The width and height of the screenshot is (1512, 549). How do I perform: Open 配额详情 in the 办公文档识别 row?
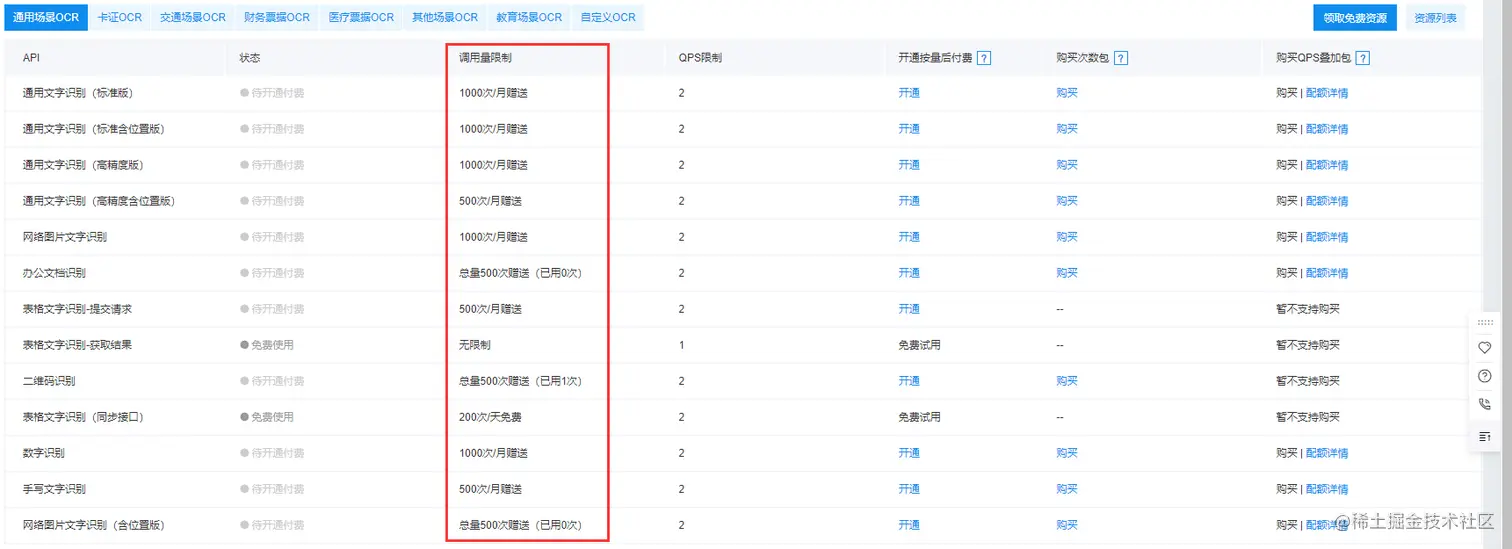pos(1327,273)
